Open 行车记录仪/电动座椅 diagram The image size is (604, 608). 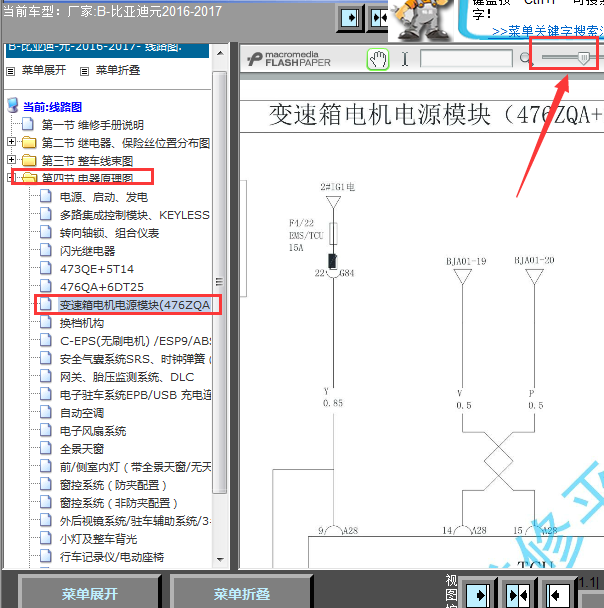click(x=112, y=557)
